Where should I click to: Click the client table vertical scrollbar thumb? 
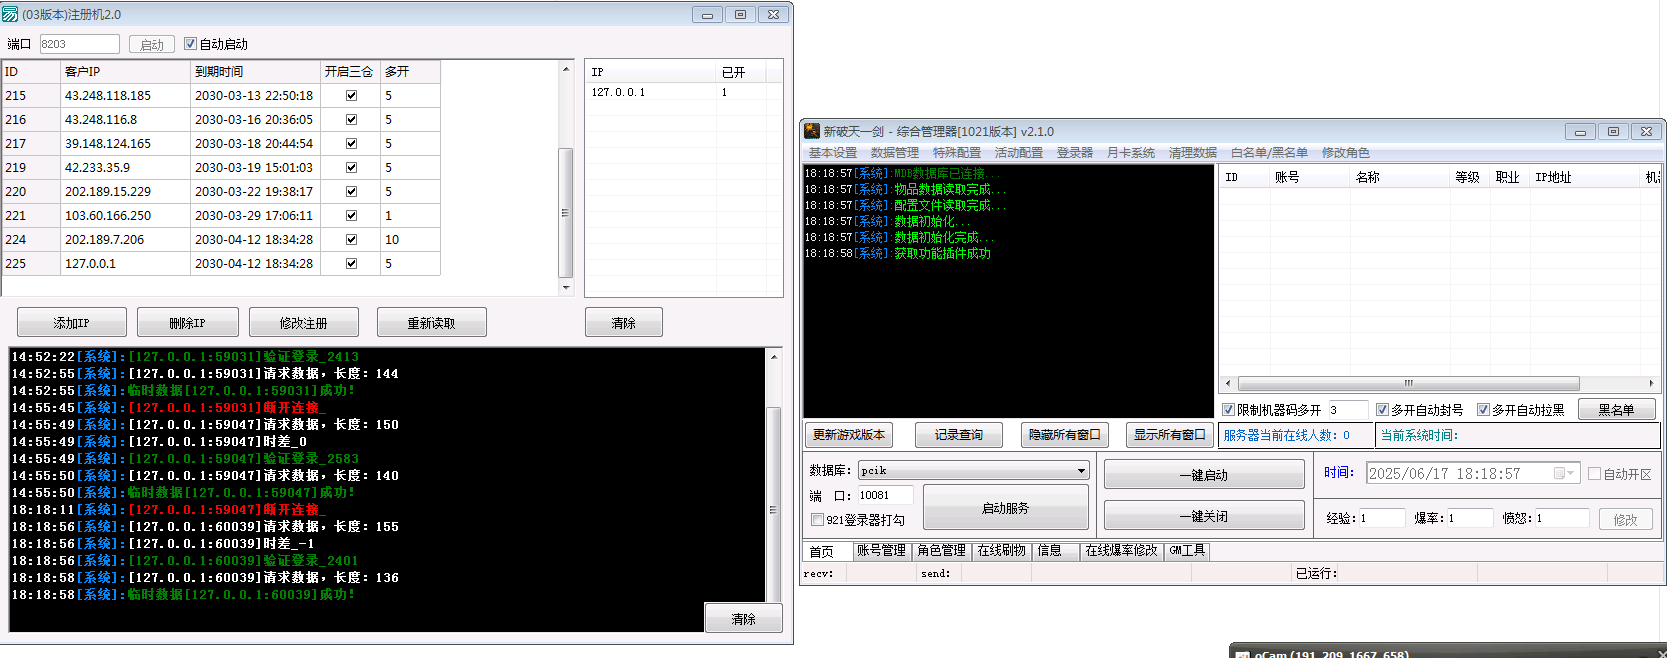(565, 213)
